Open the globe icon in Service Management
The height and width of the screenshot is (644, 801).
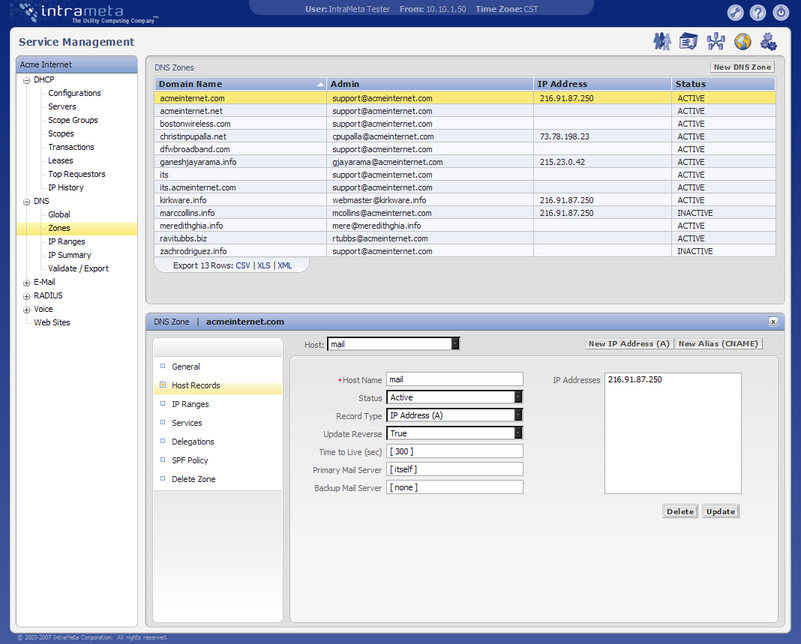743,41
